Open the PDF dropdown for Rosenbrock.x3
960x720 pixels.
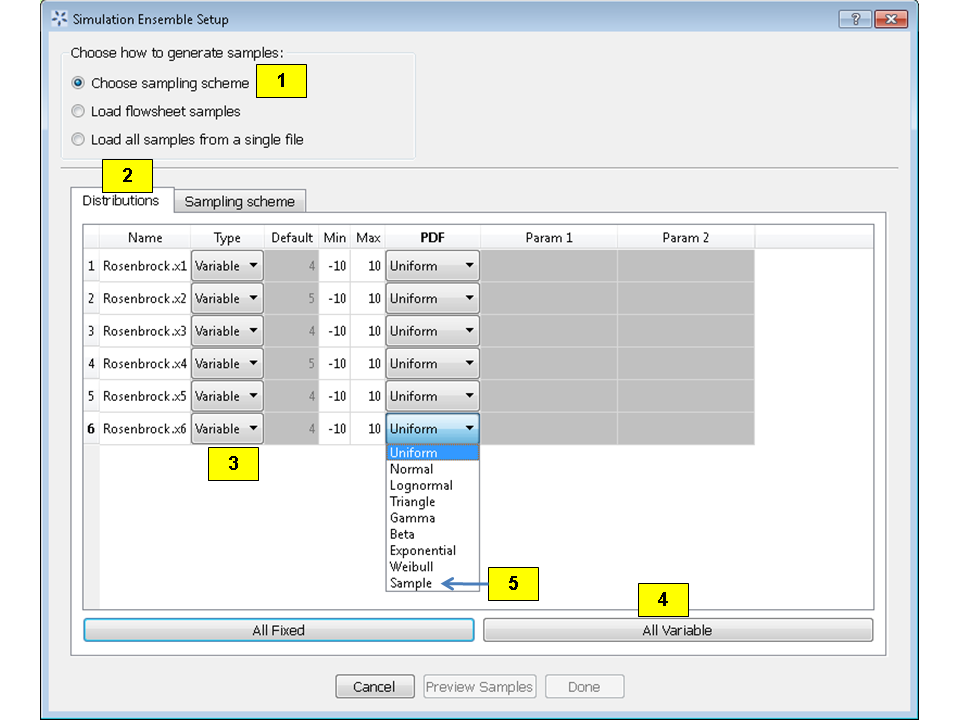431,330
